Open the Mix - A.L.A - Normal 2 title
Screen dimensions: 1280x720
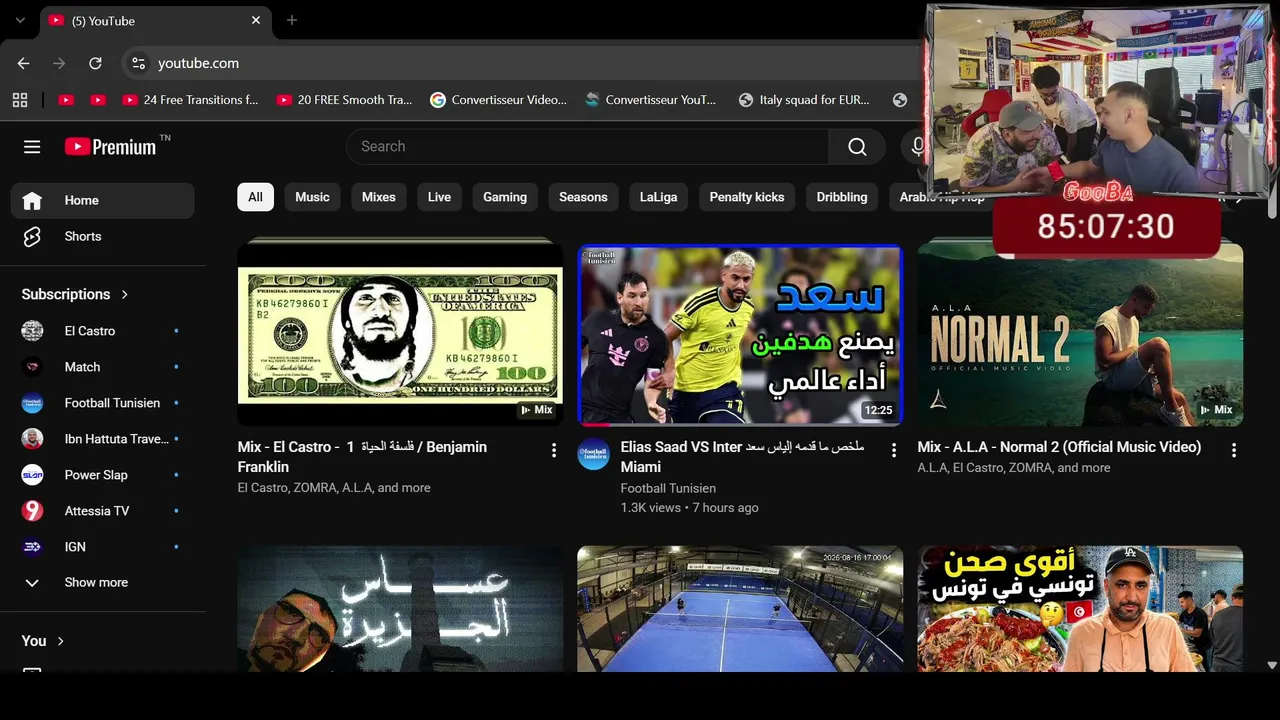[x=1059, y=447]
